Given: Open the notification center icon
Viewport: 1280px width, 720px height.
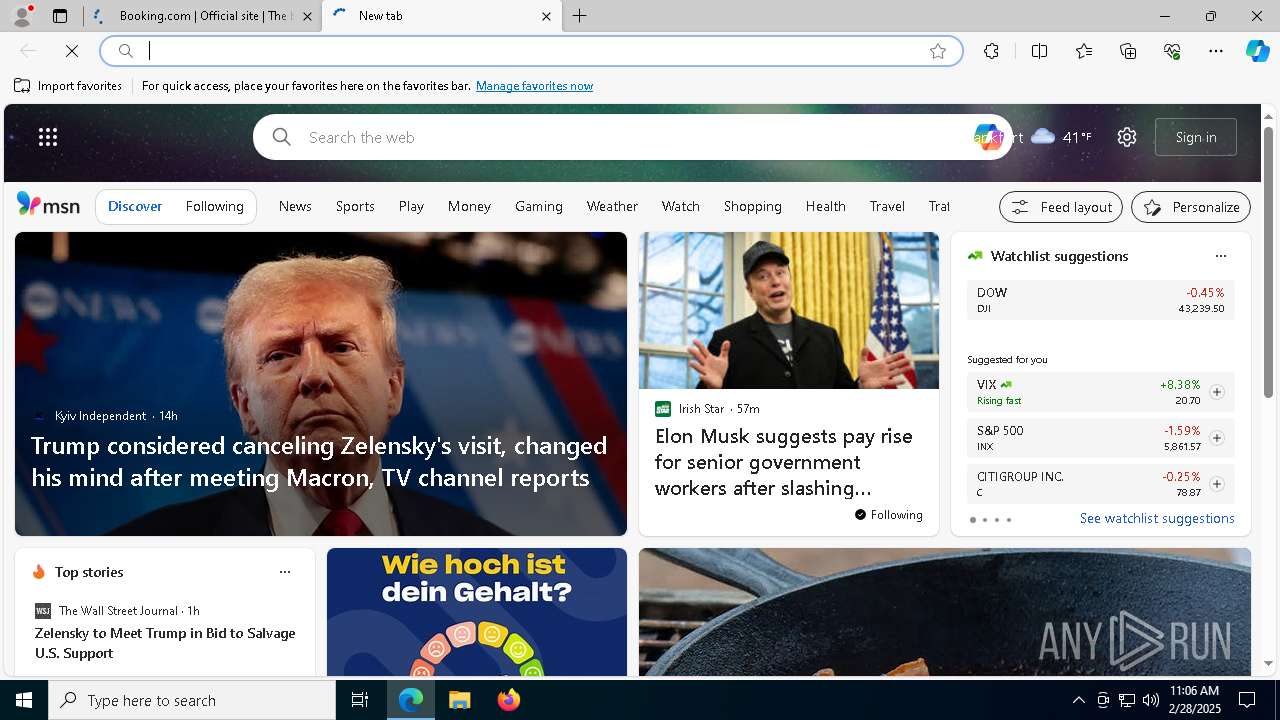Looking at the screenshot, I should (x=1247, y=700).
